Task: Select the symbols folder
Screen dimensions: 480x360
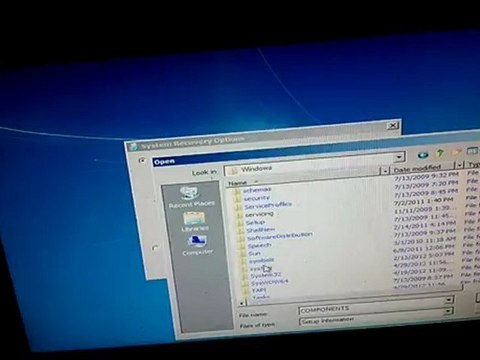Action: tap(258, 261)
